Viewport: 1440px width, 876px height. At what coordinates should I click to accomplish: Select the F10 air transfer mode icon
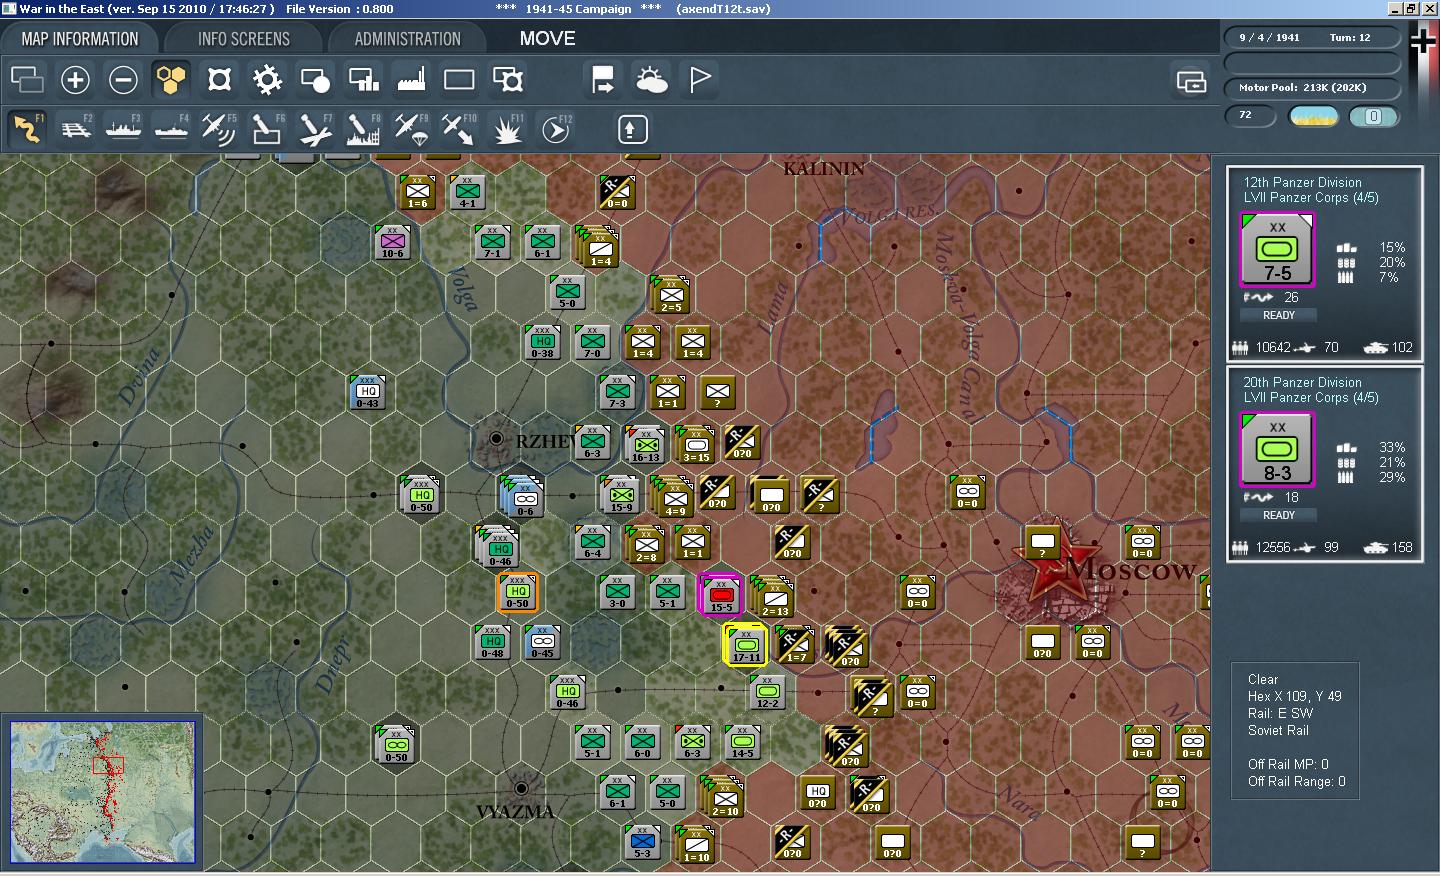pyautogui.click(x=459, y=129)
